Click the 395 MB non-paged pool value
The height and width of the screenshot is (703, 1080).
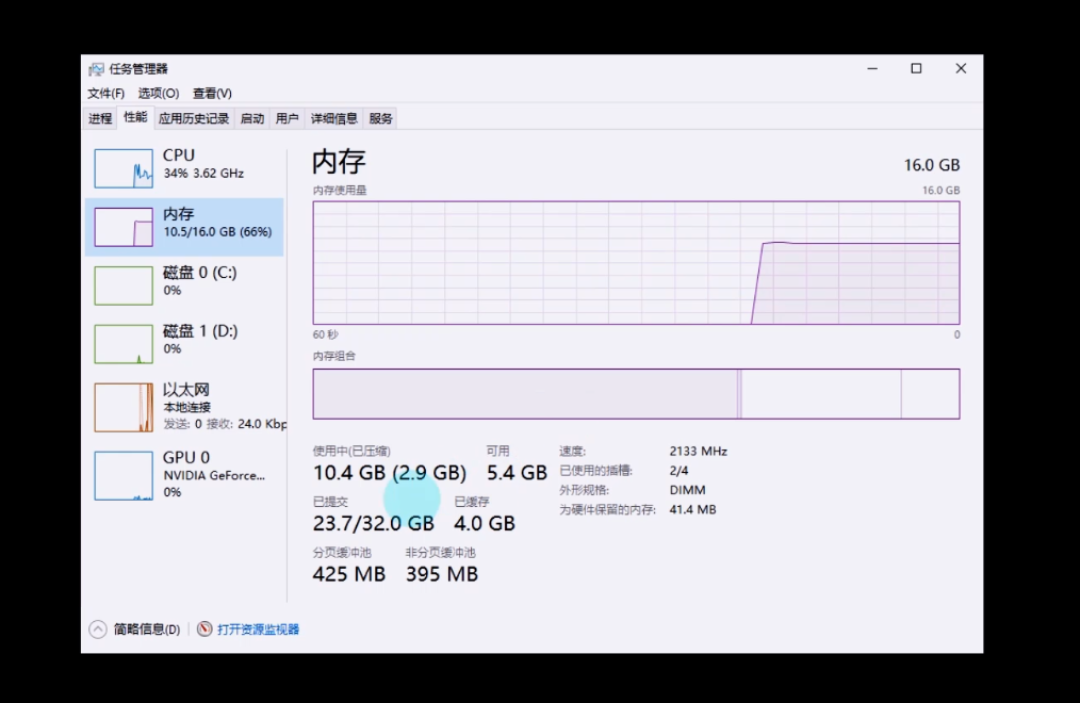[x=442, y=574]
